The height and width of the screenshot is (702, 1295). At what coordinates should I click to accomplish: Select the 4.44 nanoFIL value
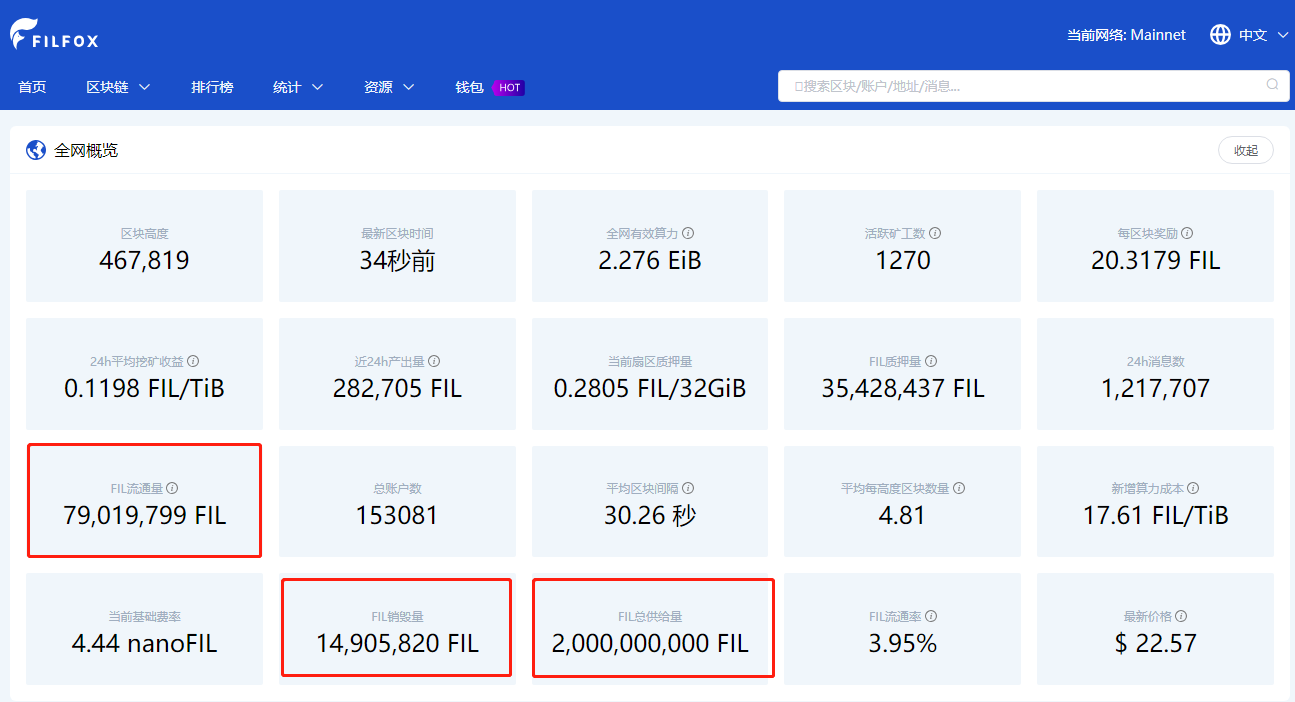tap(144, 643)
